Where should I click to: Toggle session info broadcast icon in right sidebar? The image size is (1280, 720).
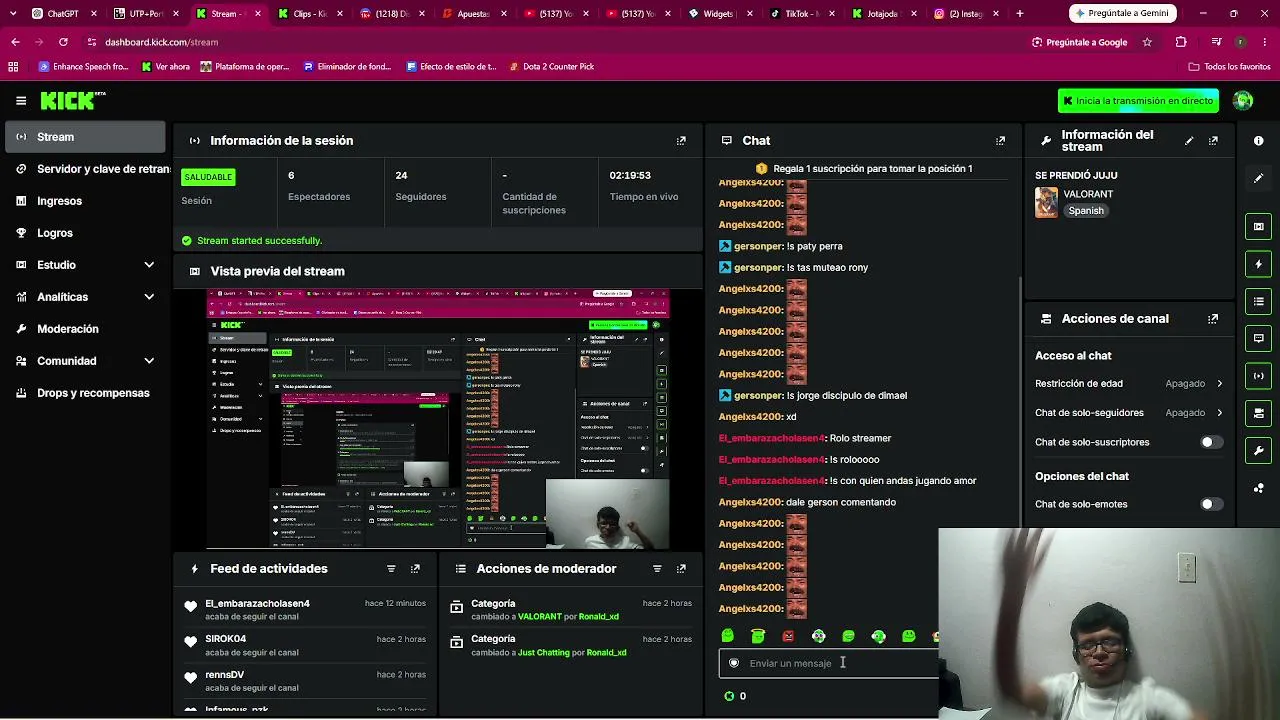tap(1258, 376)
